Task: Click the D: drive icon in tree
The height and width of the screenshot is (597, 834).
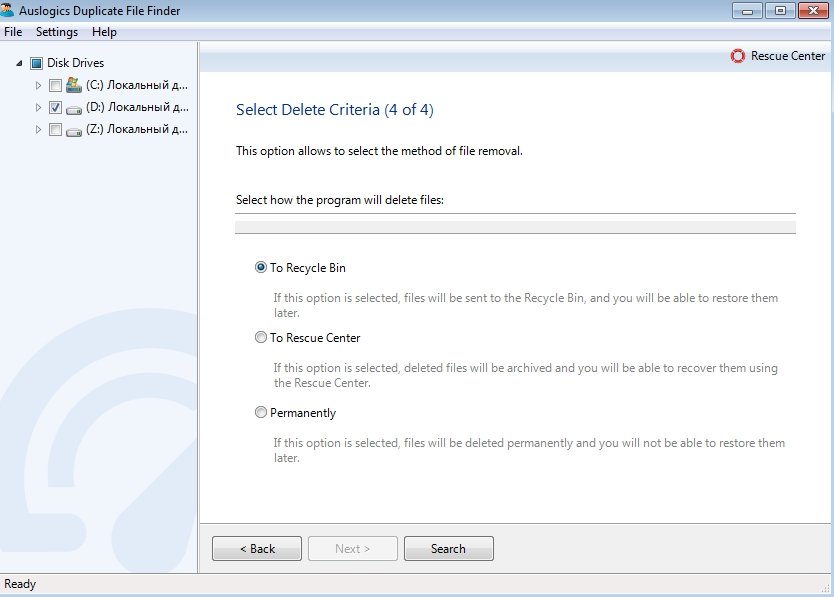Action: point(73,107)
